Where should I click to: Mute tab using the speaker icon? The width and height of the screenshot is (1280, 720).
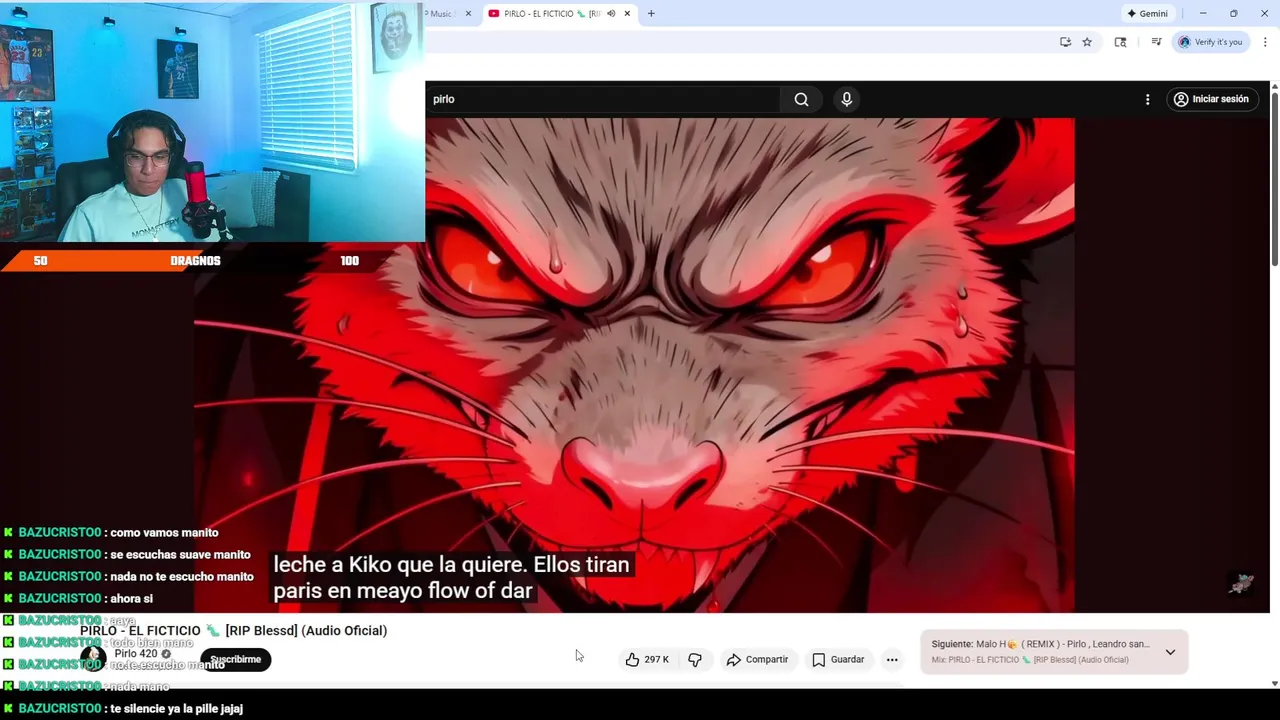click(611, 14)
